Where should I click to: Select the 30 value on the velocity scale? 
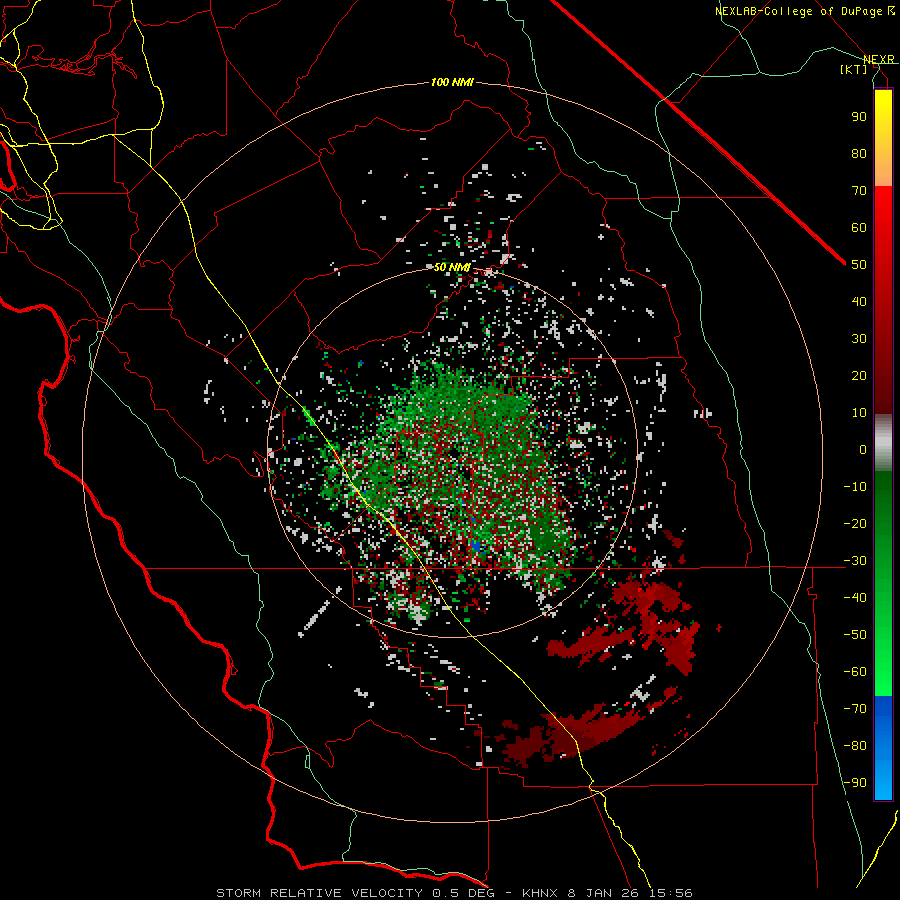coord(859,339)
